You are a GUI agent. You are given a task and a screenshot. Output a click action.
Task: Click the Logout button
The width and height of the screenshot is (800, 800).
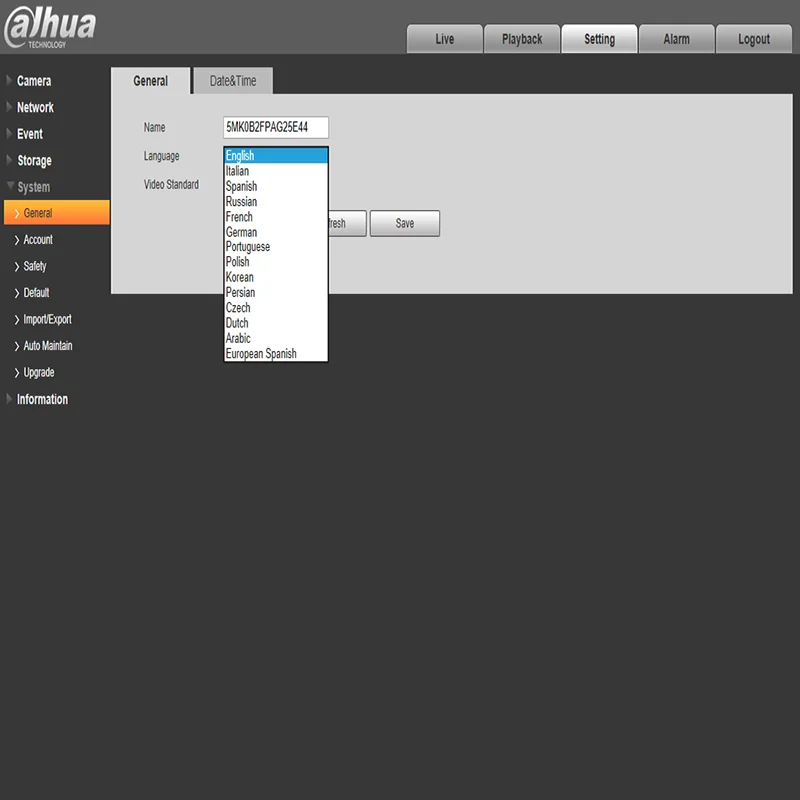click(754, 39)
